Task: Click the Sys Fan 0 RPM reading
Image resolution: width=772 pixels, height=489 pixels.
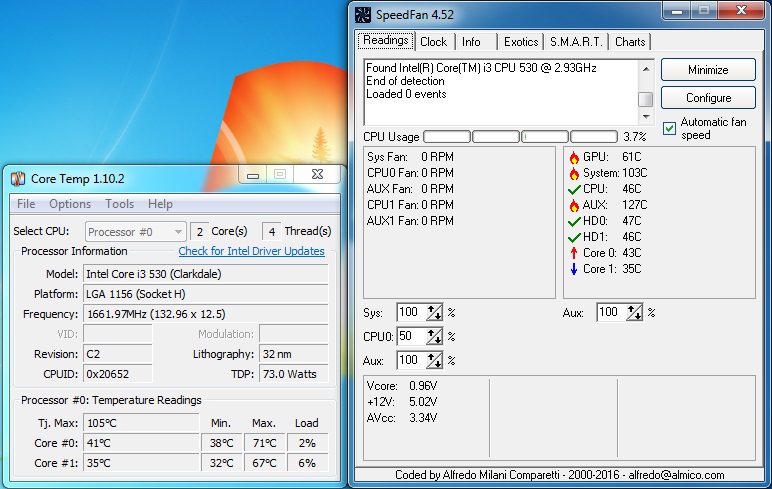Action: click(410, 157)
